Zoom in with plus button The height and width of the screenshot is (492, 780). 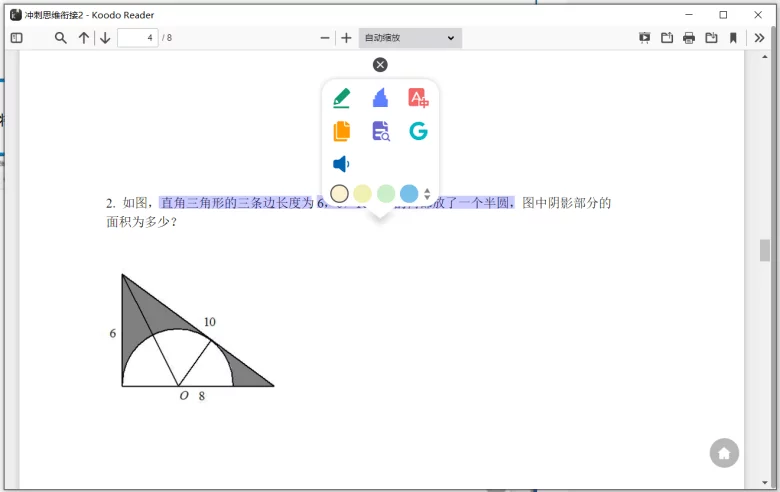pyautogui.click(x=346, y=38)
